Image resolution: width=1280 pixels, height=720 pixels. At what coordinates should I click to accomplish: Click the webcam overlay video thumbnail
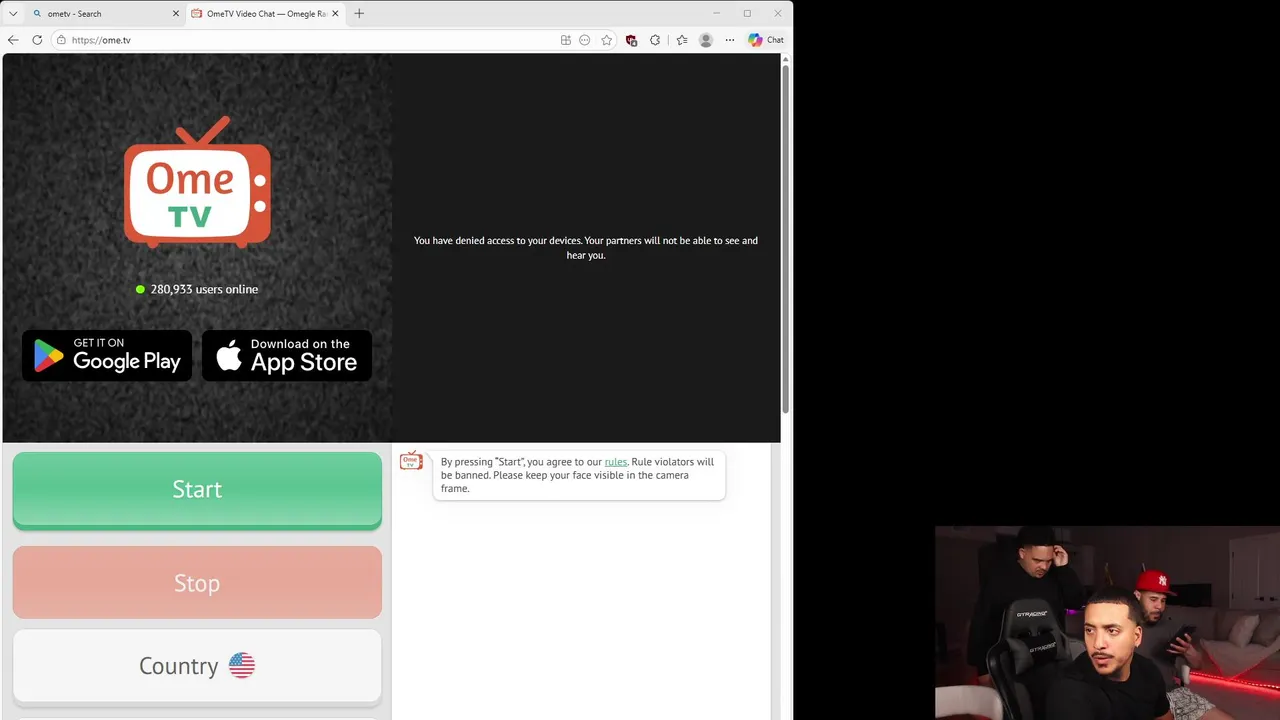pos(1107,623)
